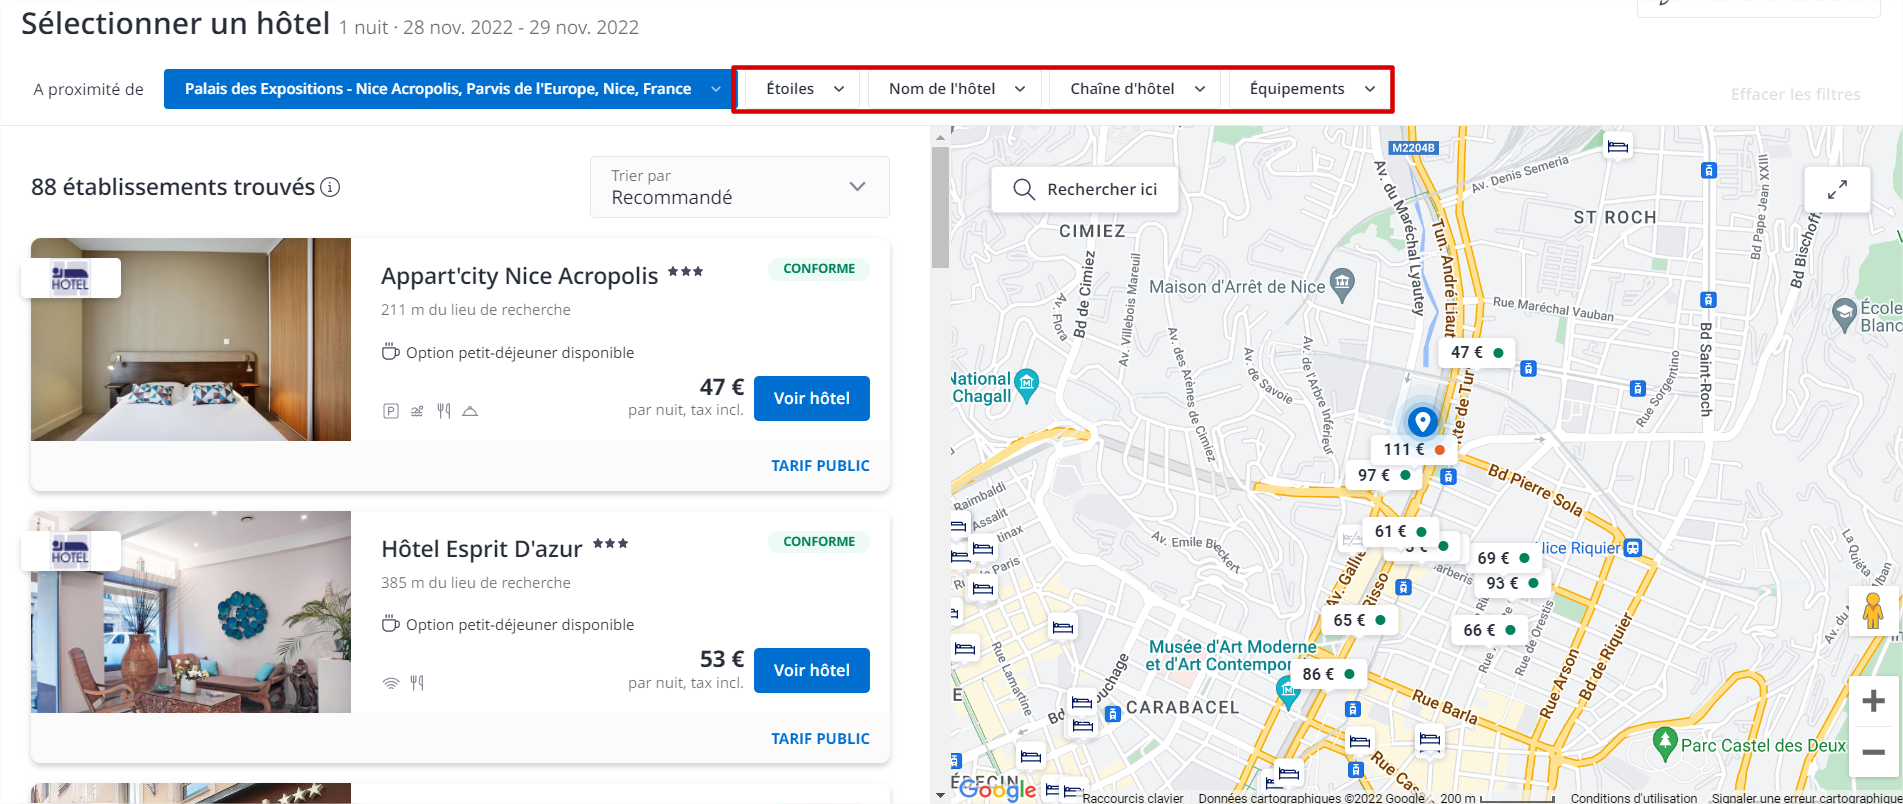Open the Équipements filter dropdown

(1312, 89)
